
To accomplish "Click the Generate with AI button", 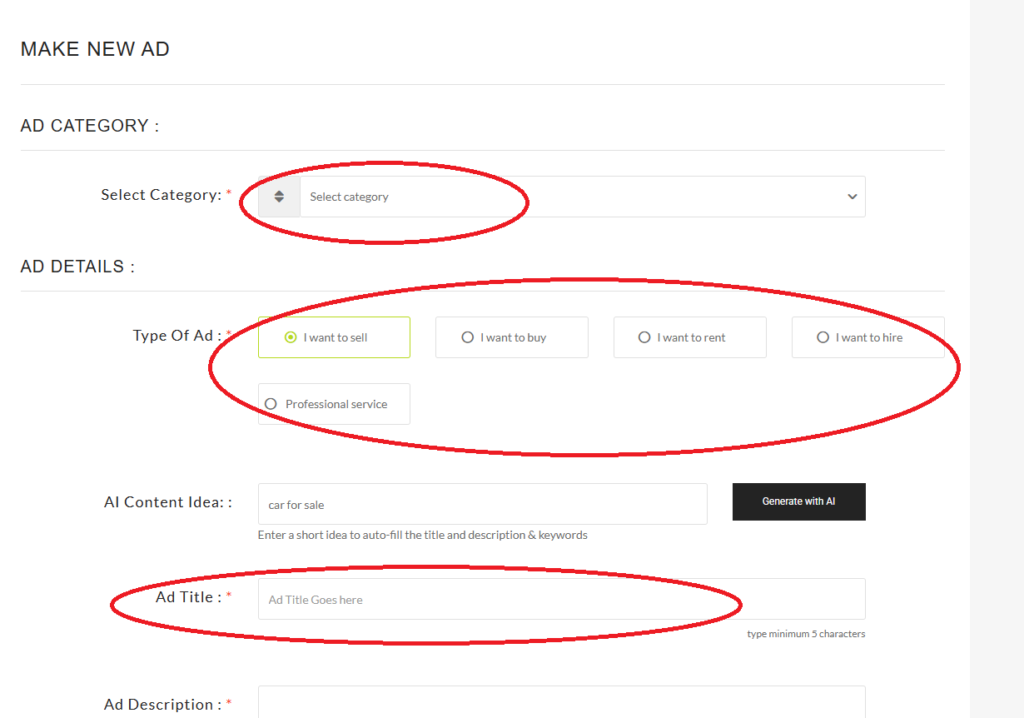I will pyautogui.click(x=799, y=502).
